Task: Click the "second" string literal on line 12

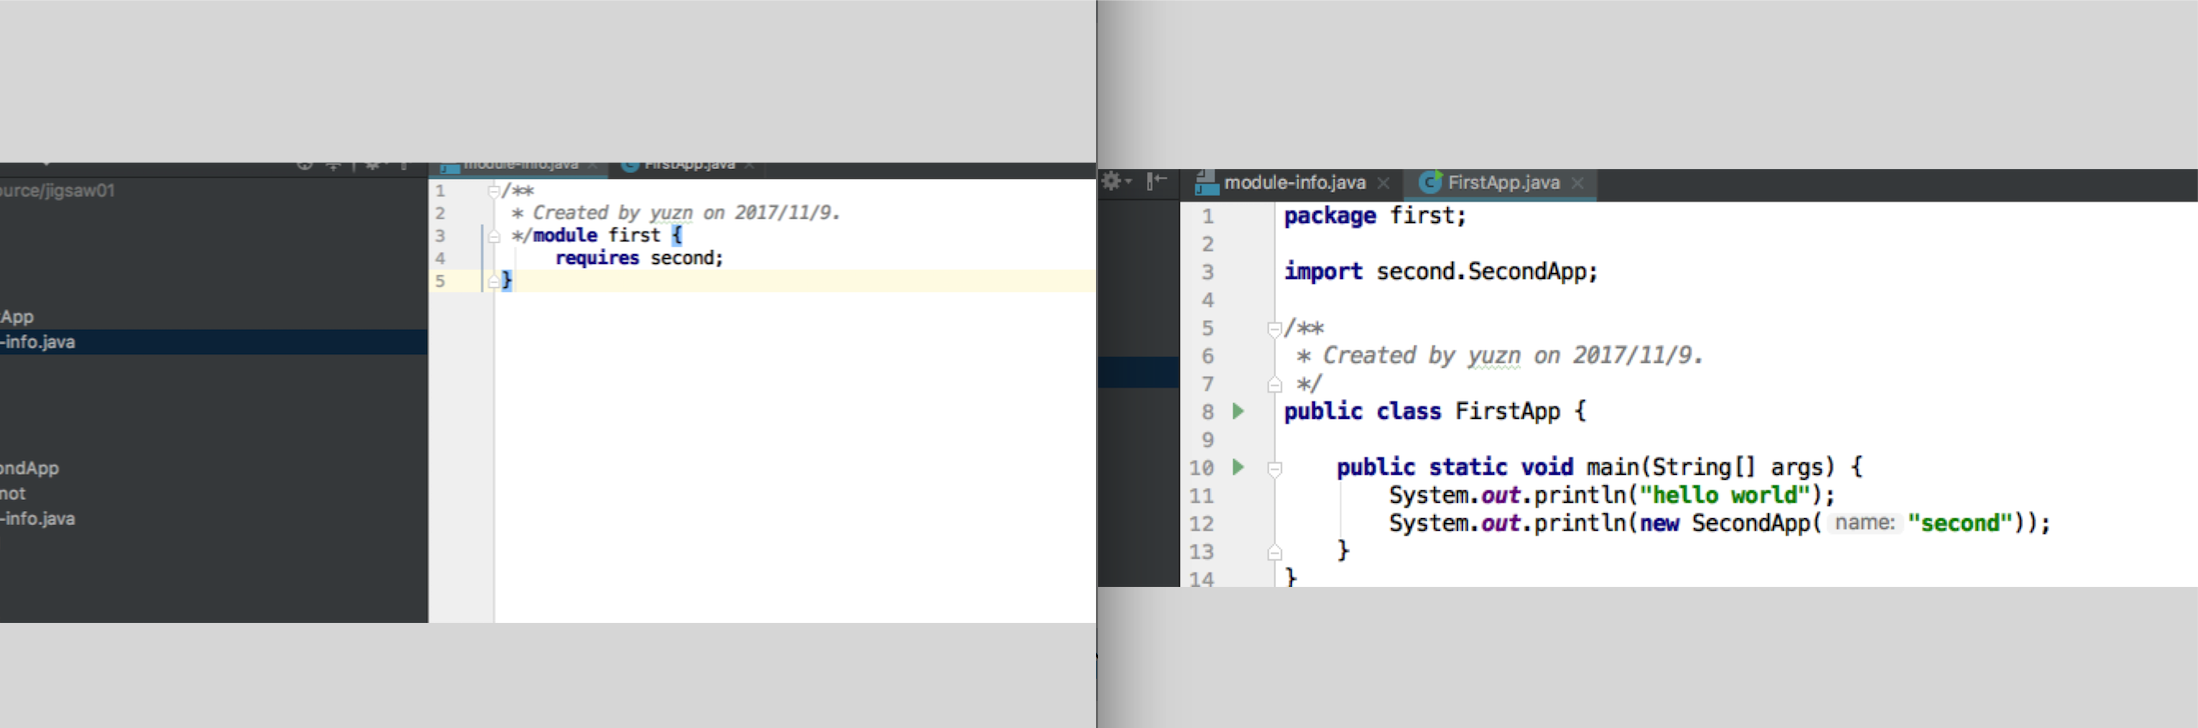Action: (1960, 523)
